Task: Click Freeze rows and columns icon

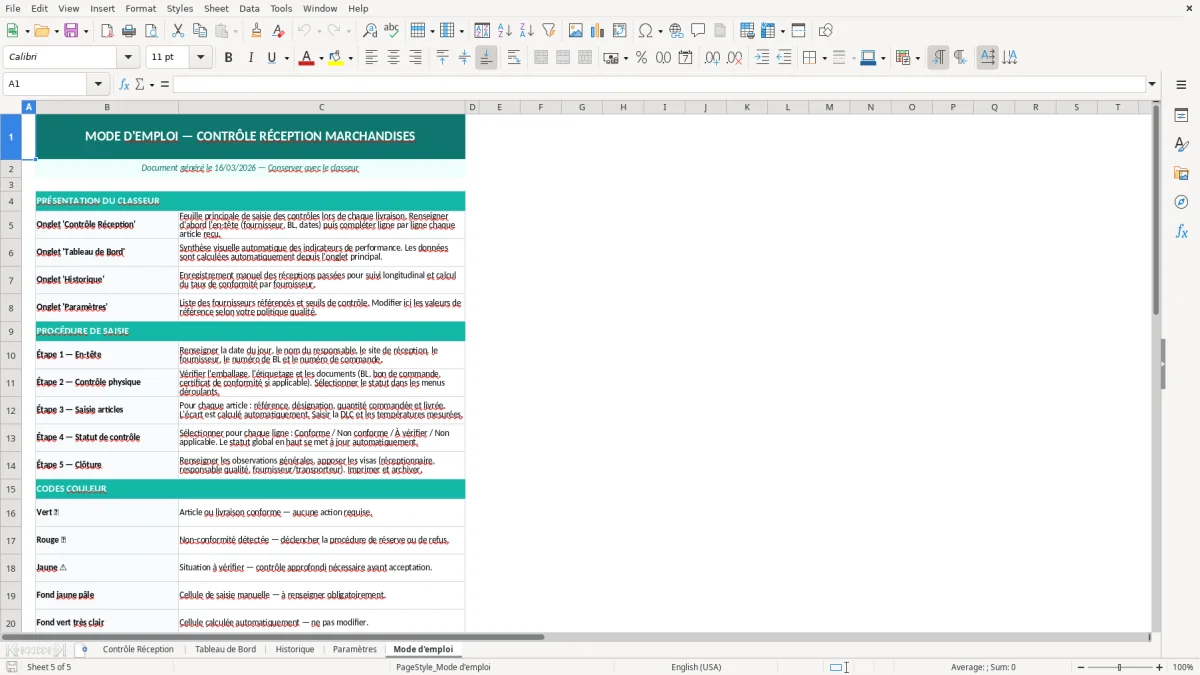Action: (767, 31)
